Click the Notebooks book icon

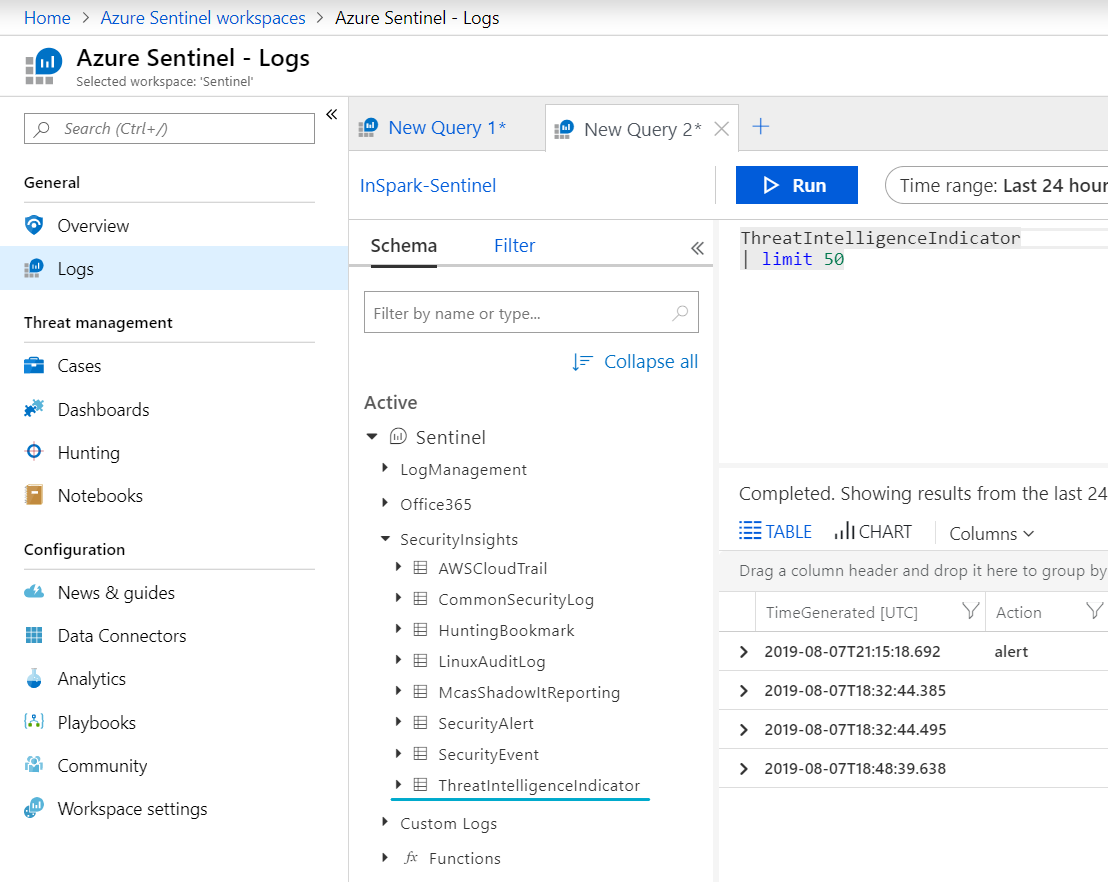pos(33,495)
